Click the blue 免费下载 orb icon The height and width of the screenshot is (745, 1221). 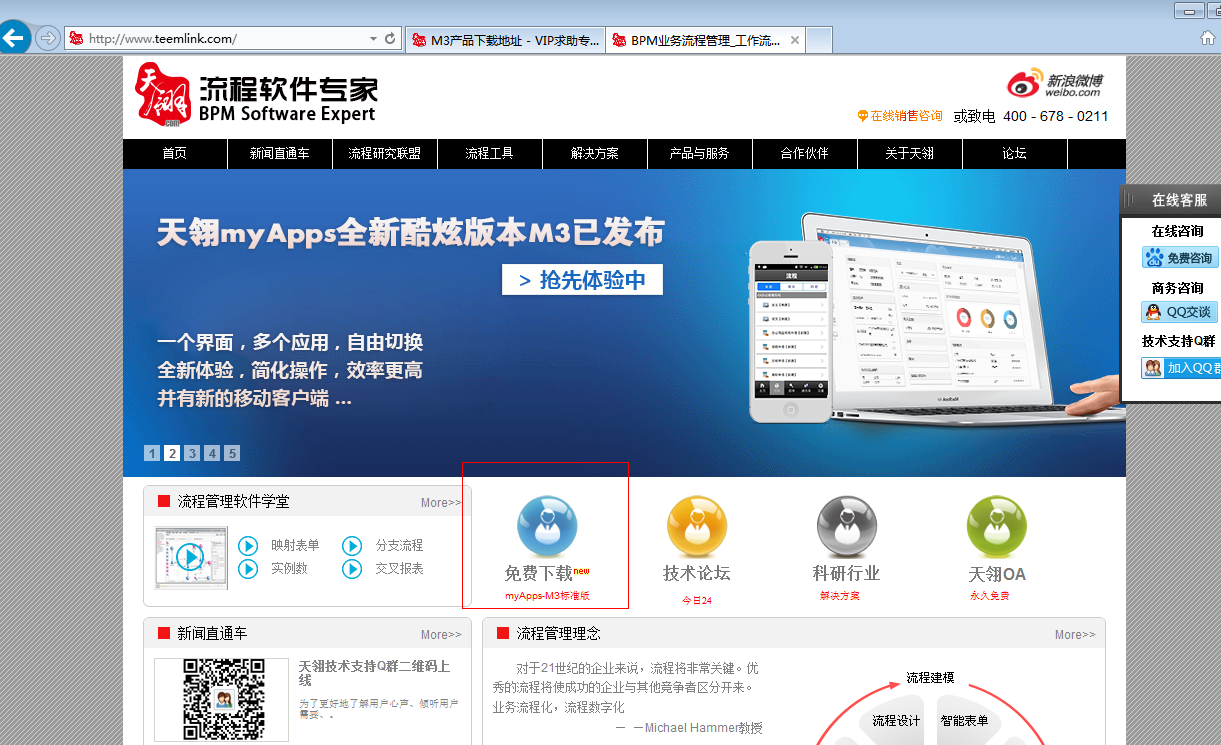coord(547,526)
